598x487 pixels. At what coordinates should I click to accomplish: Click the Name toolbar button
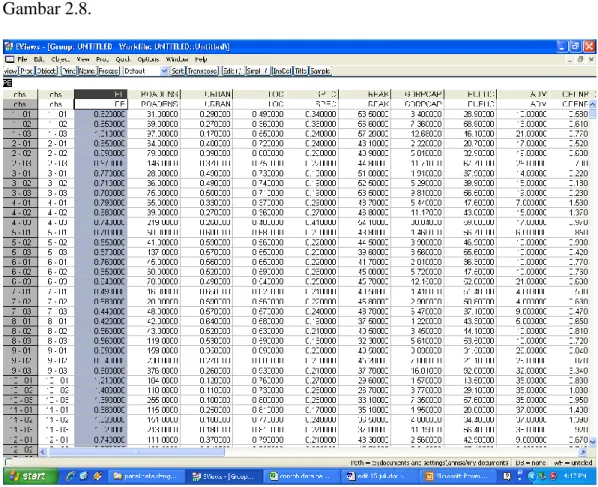(x=87, y=71)
